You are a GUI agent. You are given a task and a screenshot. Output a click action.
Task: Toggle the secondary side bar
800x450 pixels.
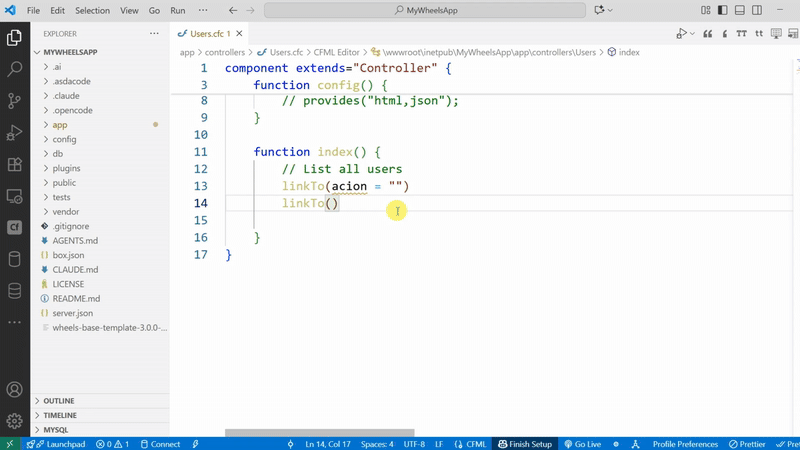click(x=757, y=10)
